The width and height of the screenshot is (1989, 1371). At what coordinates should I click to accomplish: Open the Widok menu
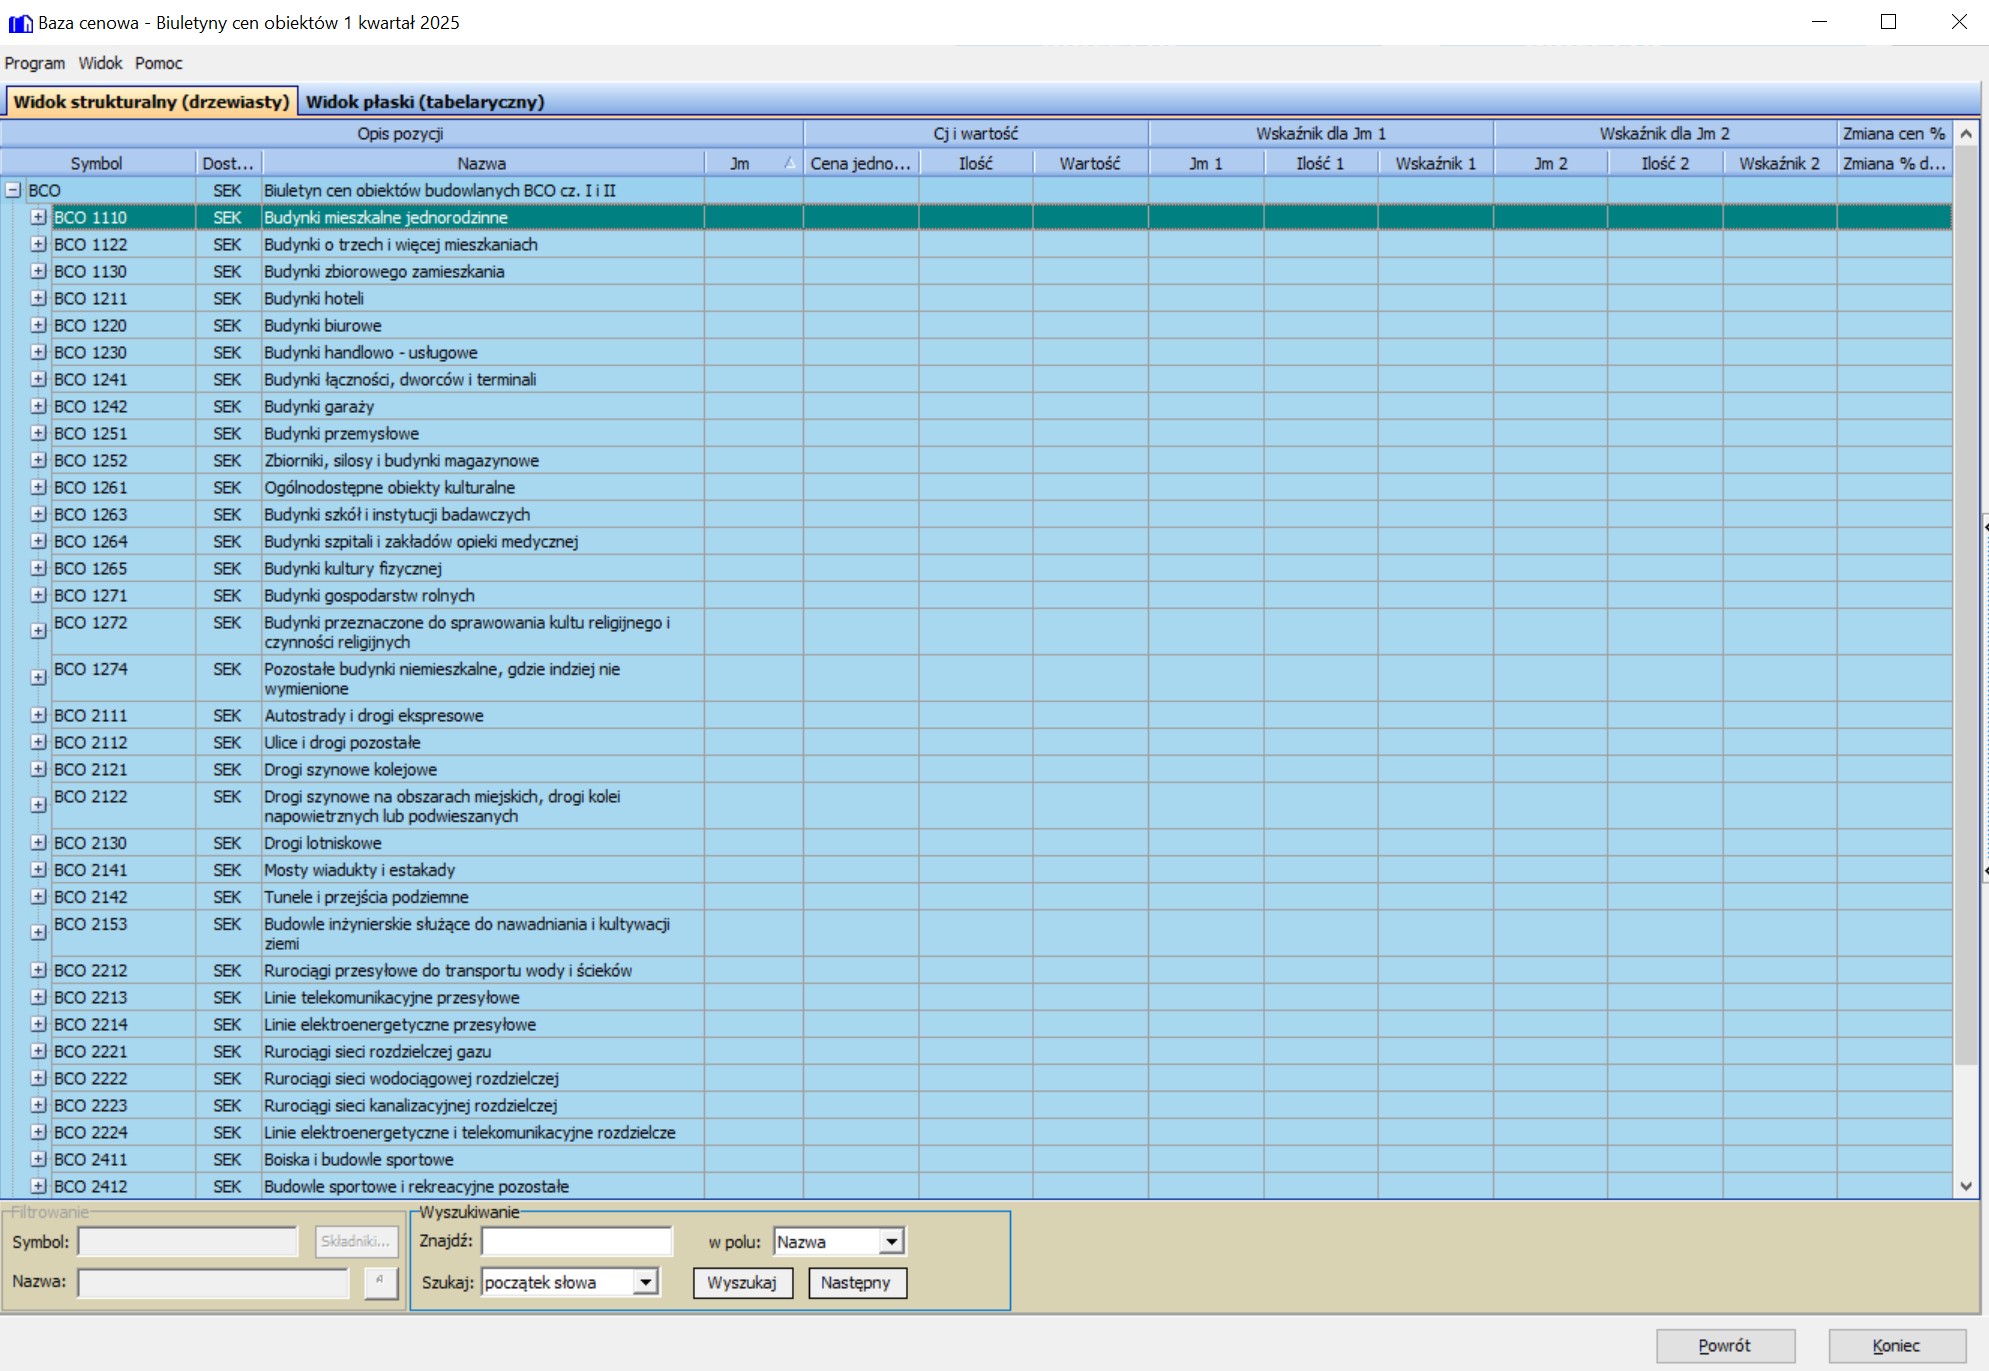100,63
